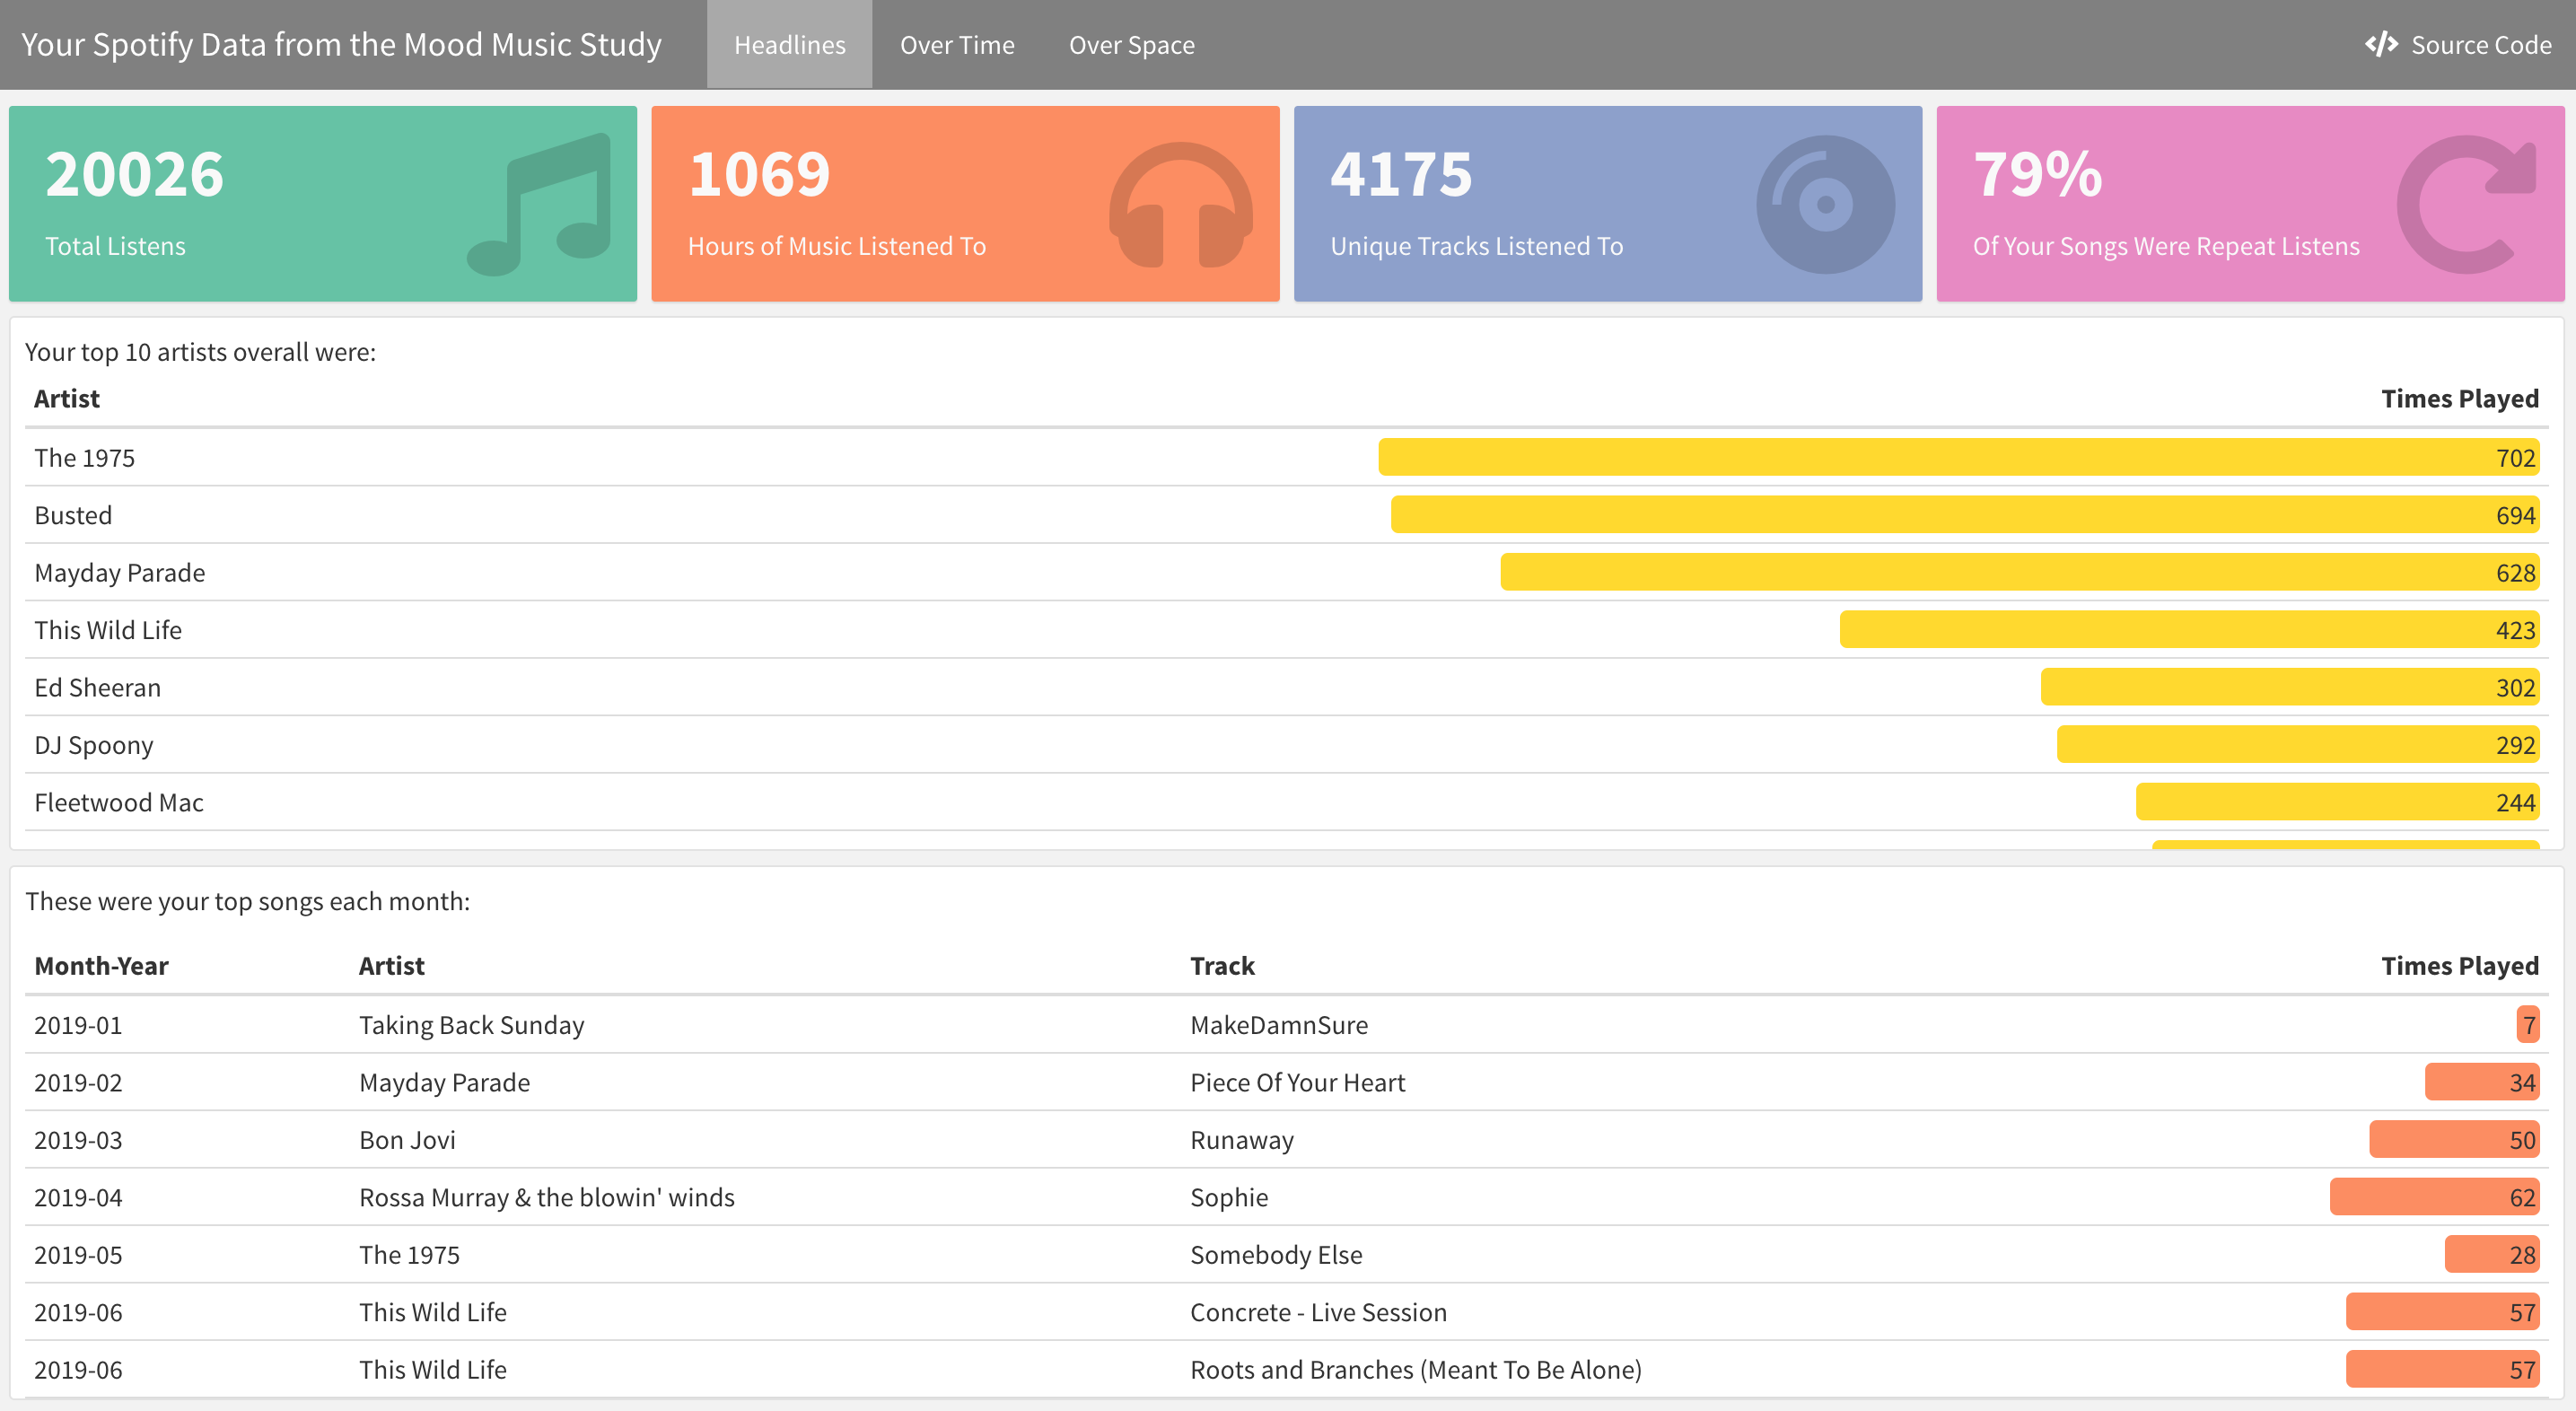Click the Headlines tab navigation icon
The width and height of the screenshot is (2576, 1411).
pos(789,43)
